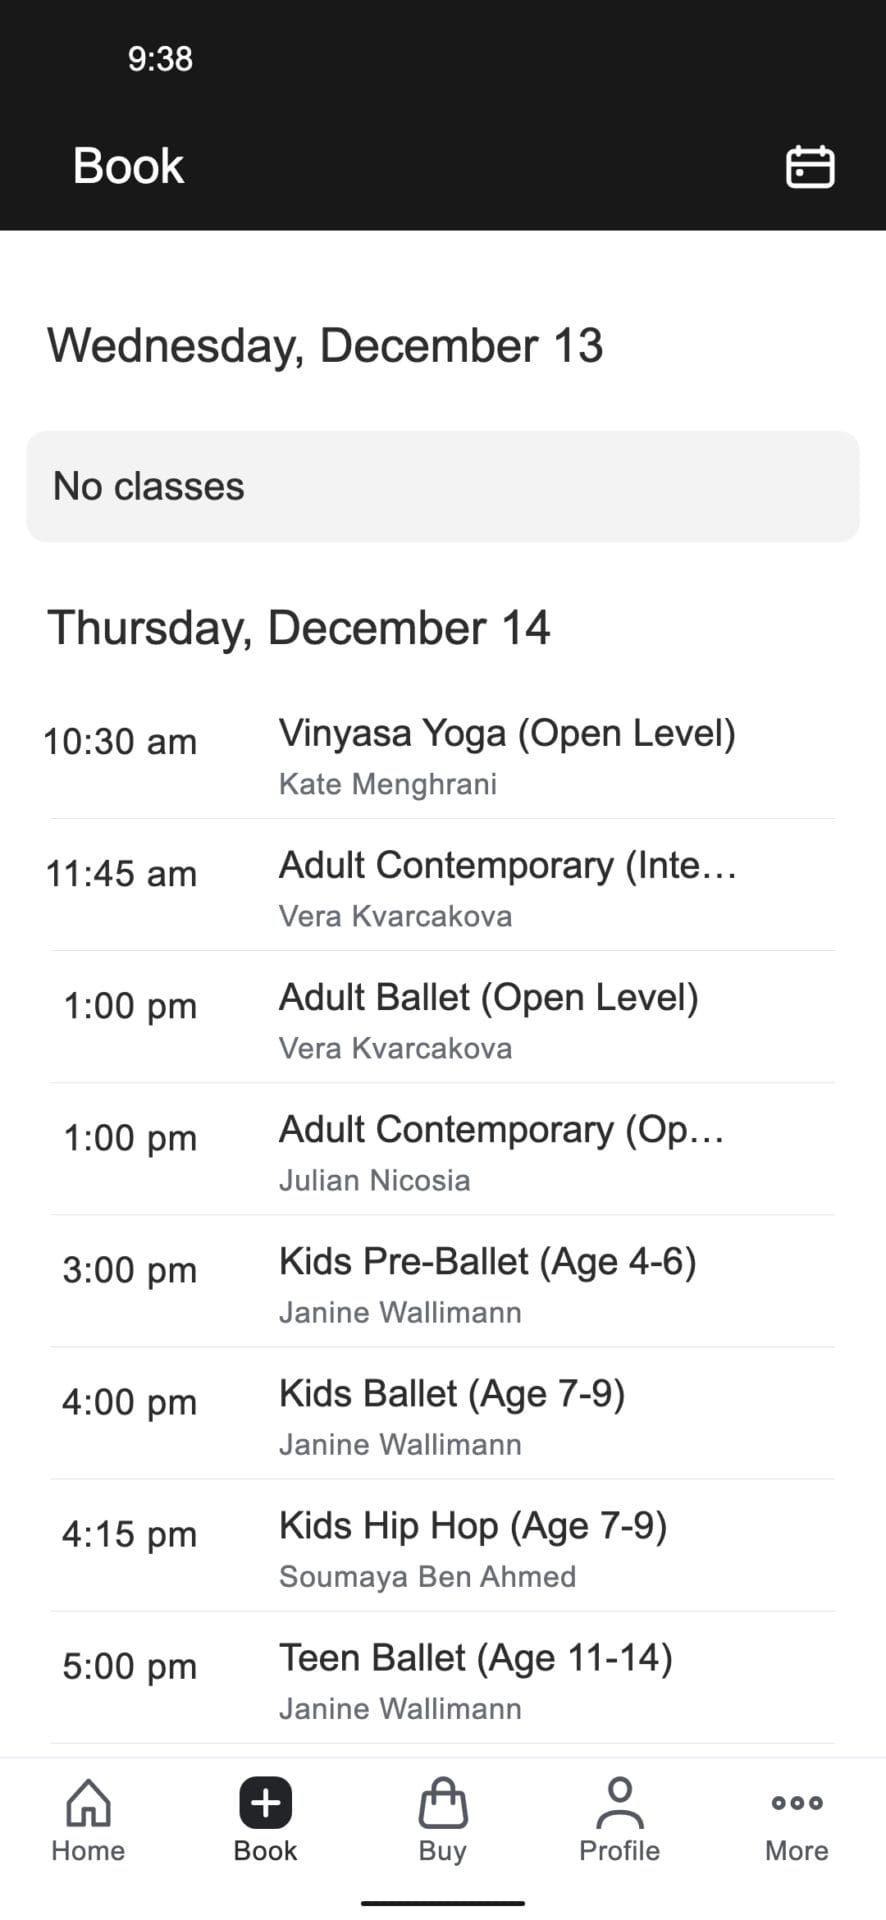Tap the 10:30 am time slot
The height and width of the screenshot is (1920, 886).
(120, 742)
